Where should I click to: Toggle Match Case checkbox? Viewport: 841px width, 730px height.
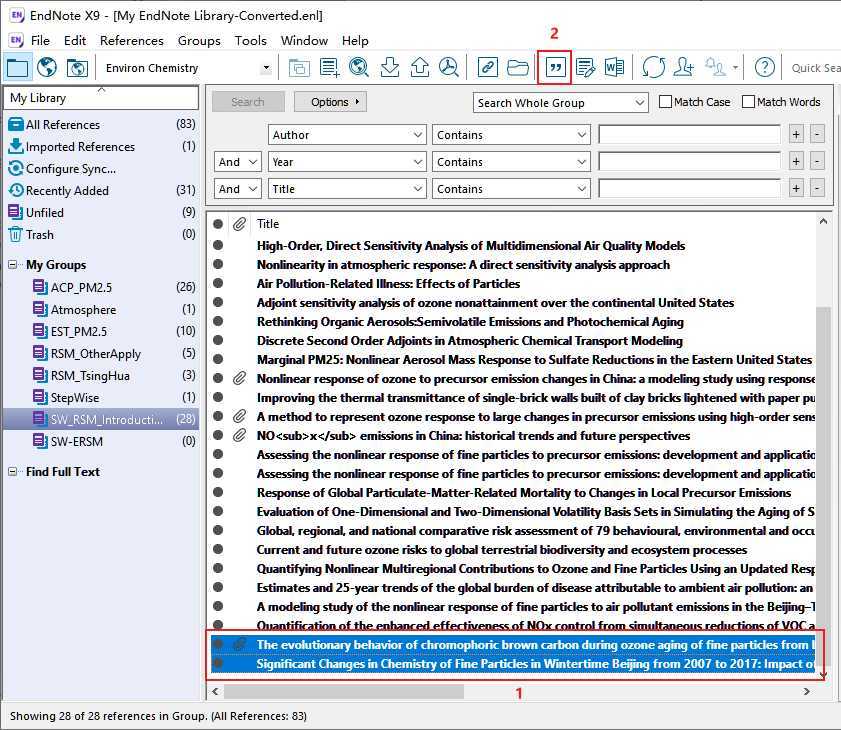click(665, 102)
